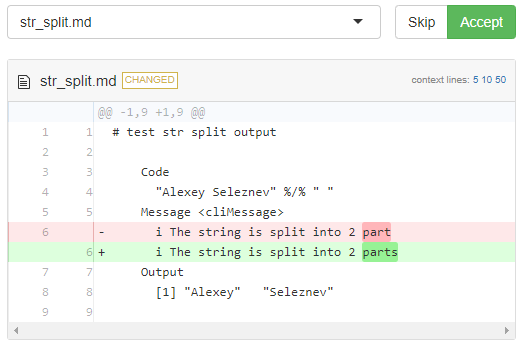Set context lines to 10
Image resolution: width=522 pixels, height=362 pixels.
[487, 80]
